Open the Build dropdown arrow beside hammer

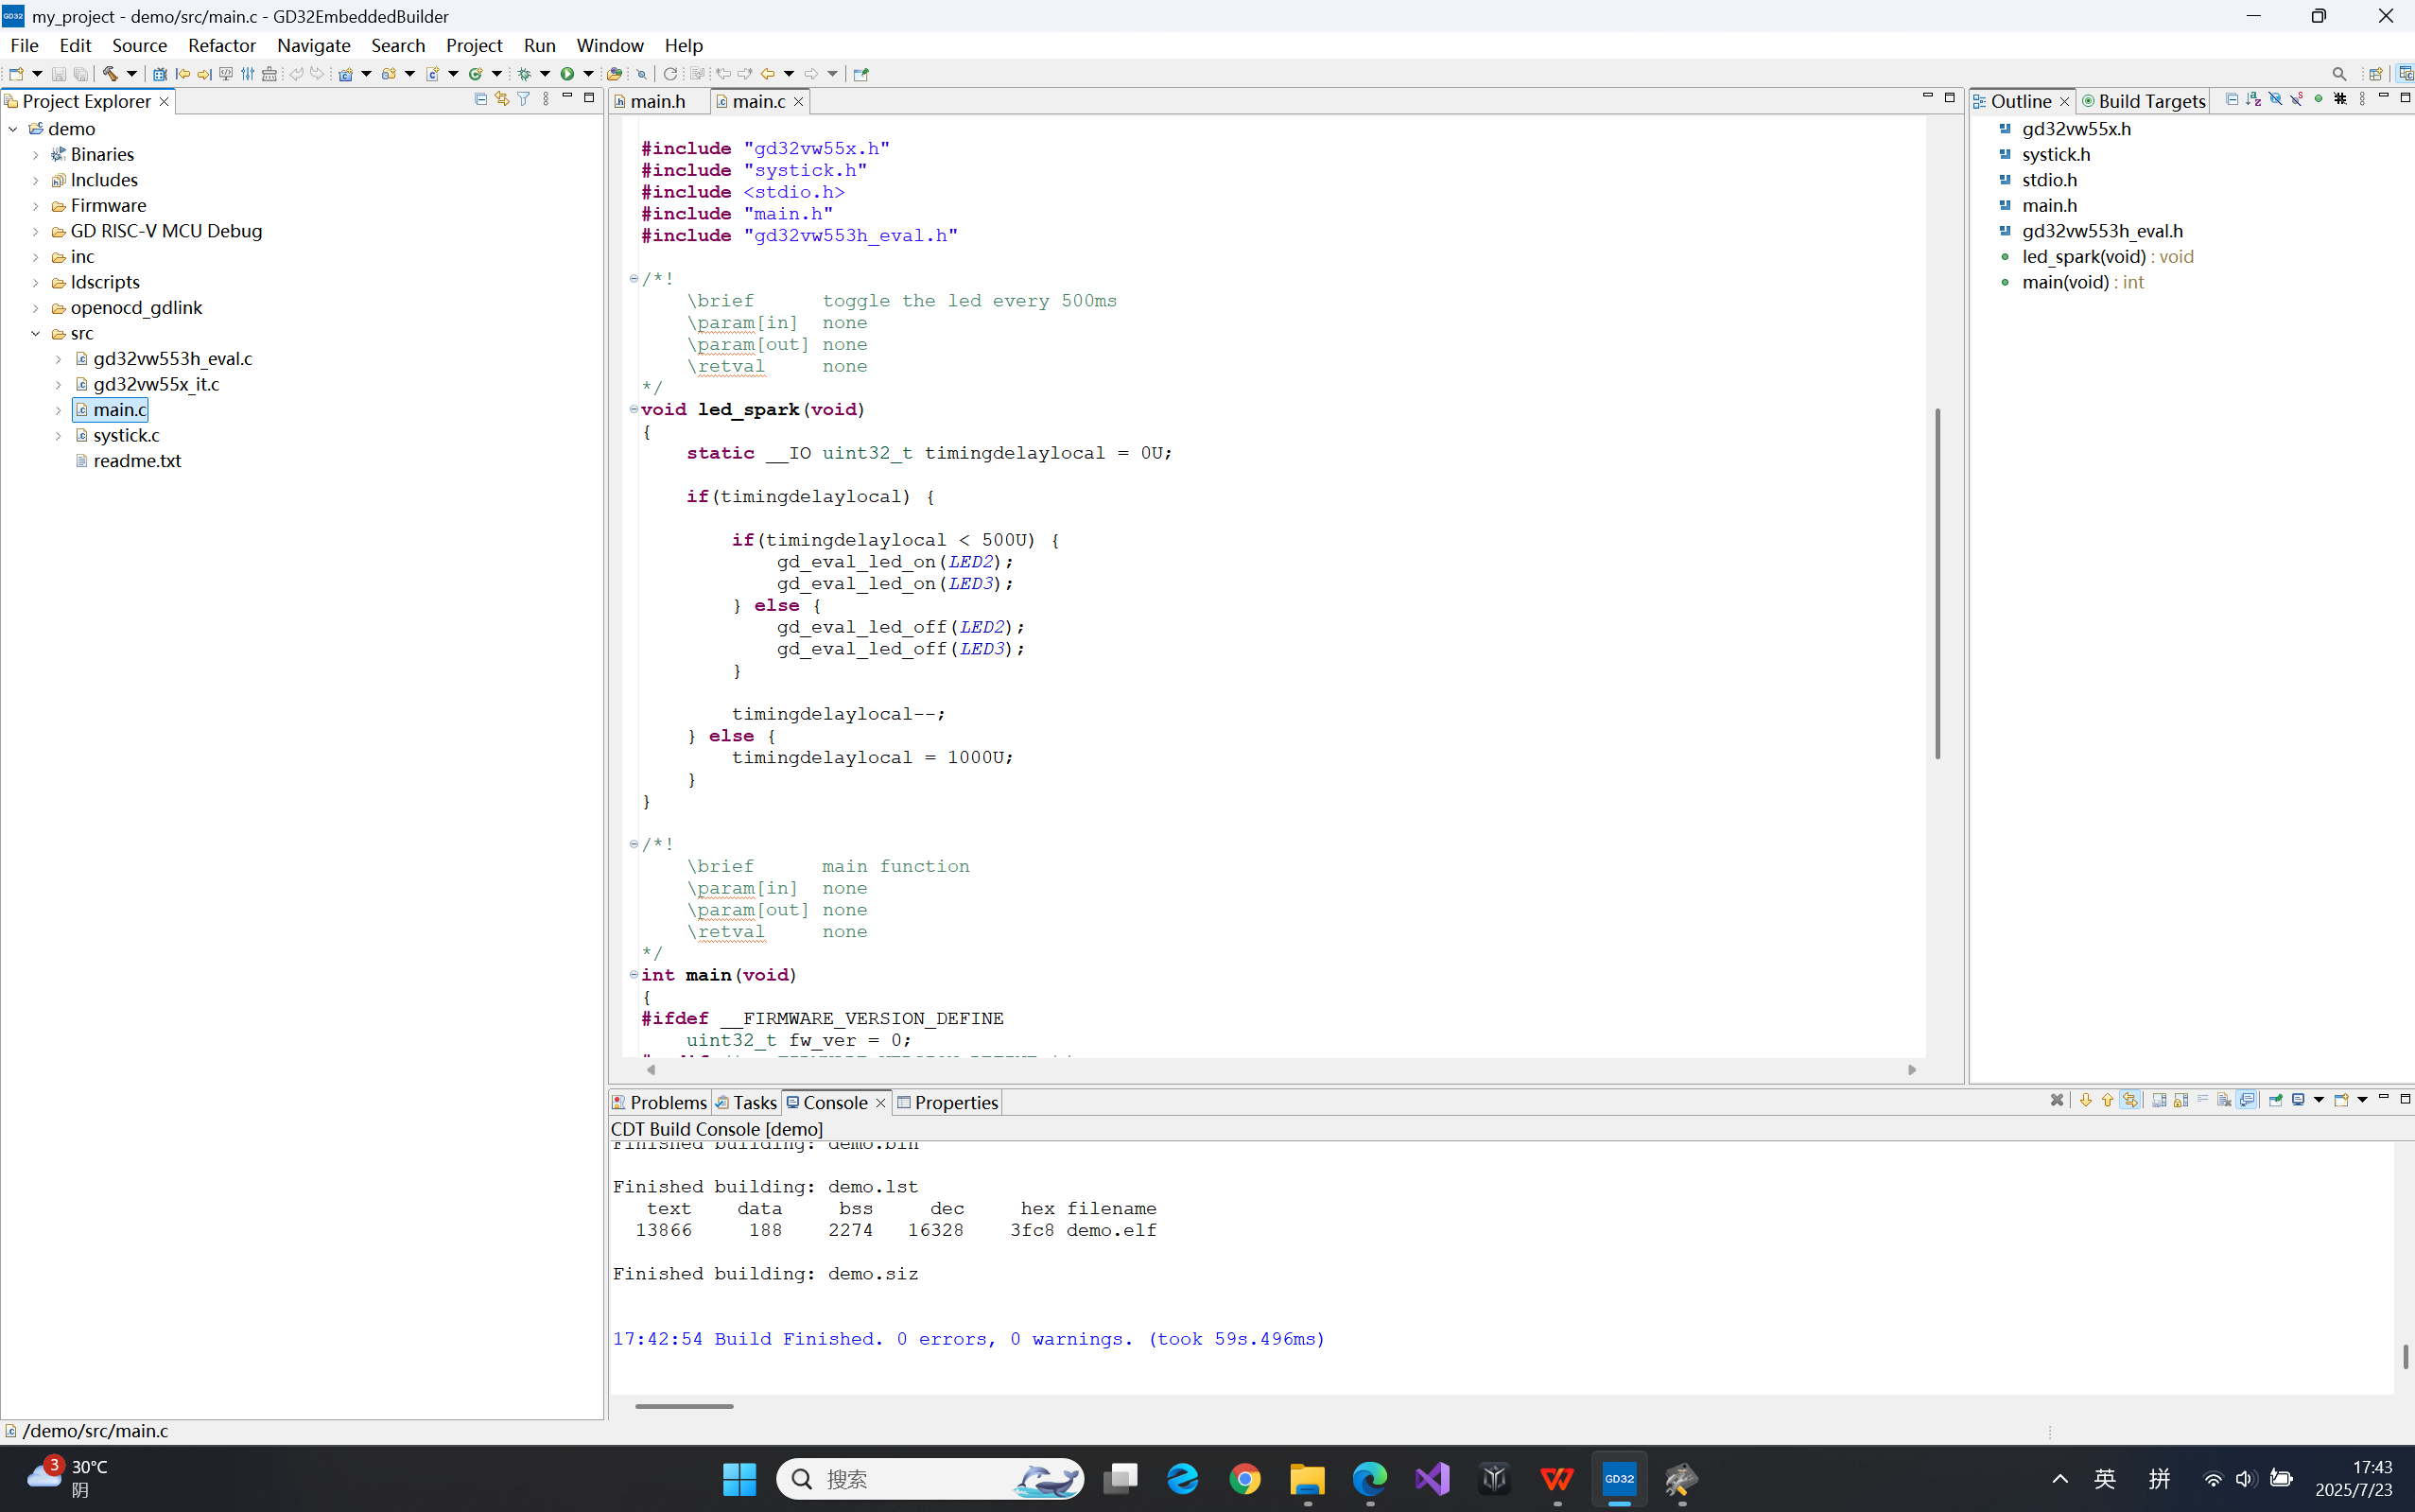tap(131, 74)
